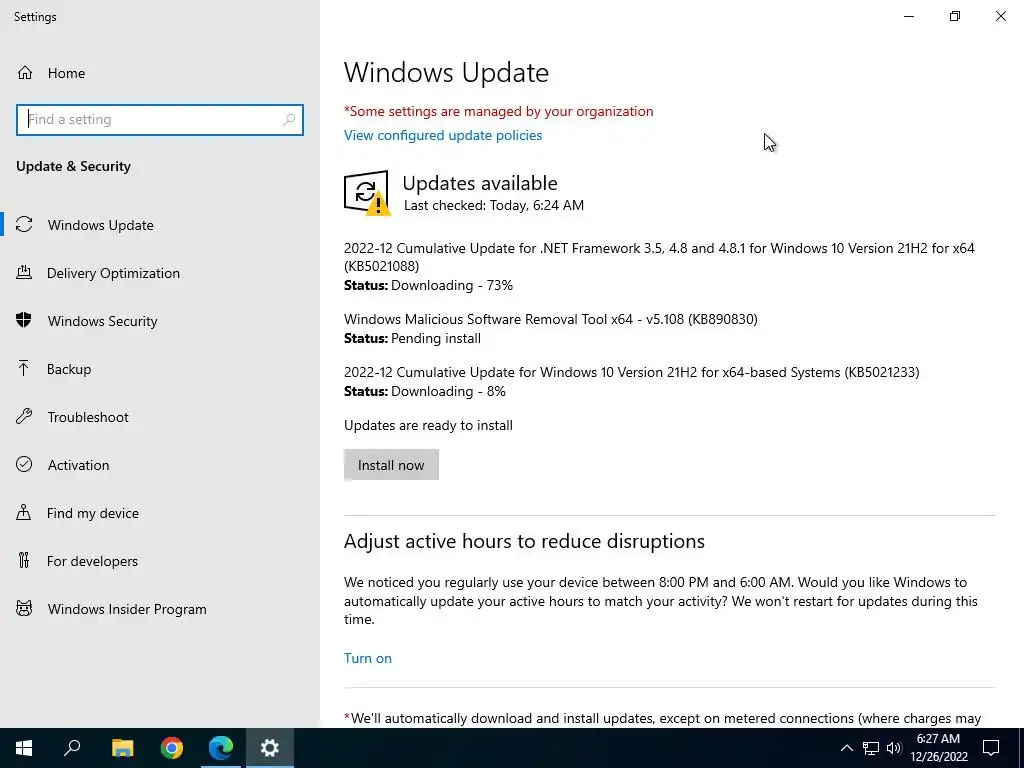Click the Windows Insider Program cat icon
This screenshot has width=1024, height=768.
pos(24,609)
